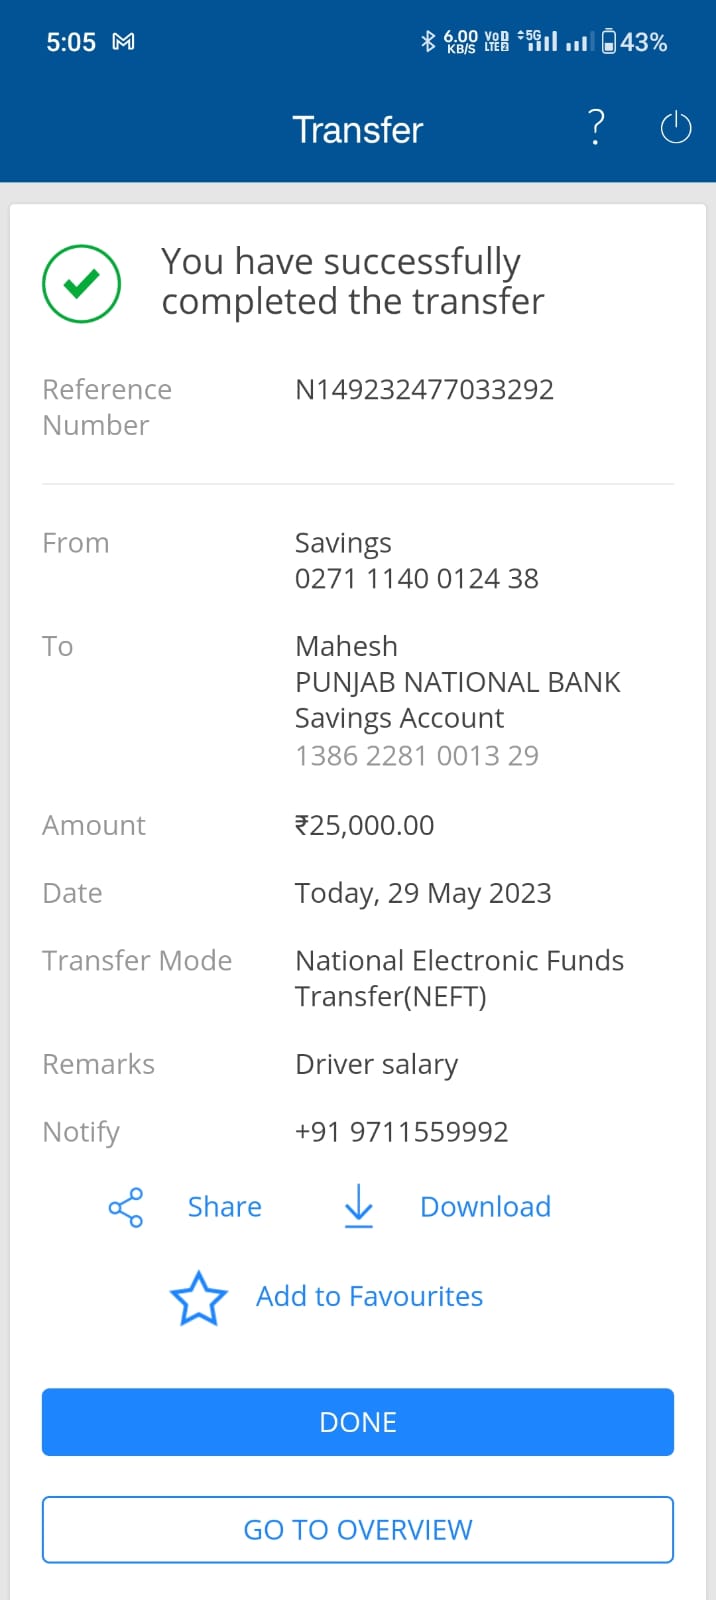Viewport: 716px width, 1600px height.
Task: Tap the amount ₹25,000.00
Action: 364,825
